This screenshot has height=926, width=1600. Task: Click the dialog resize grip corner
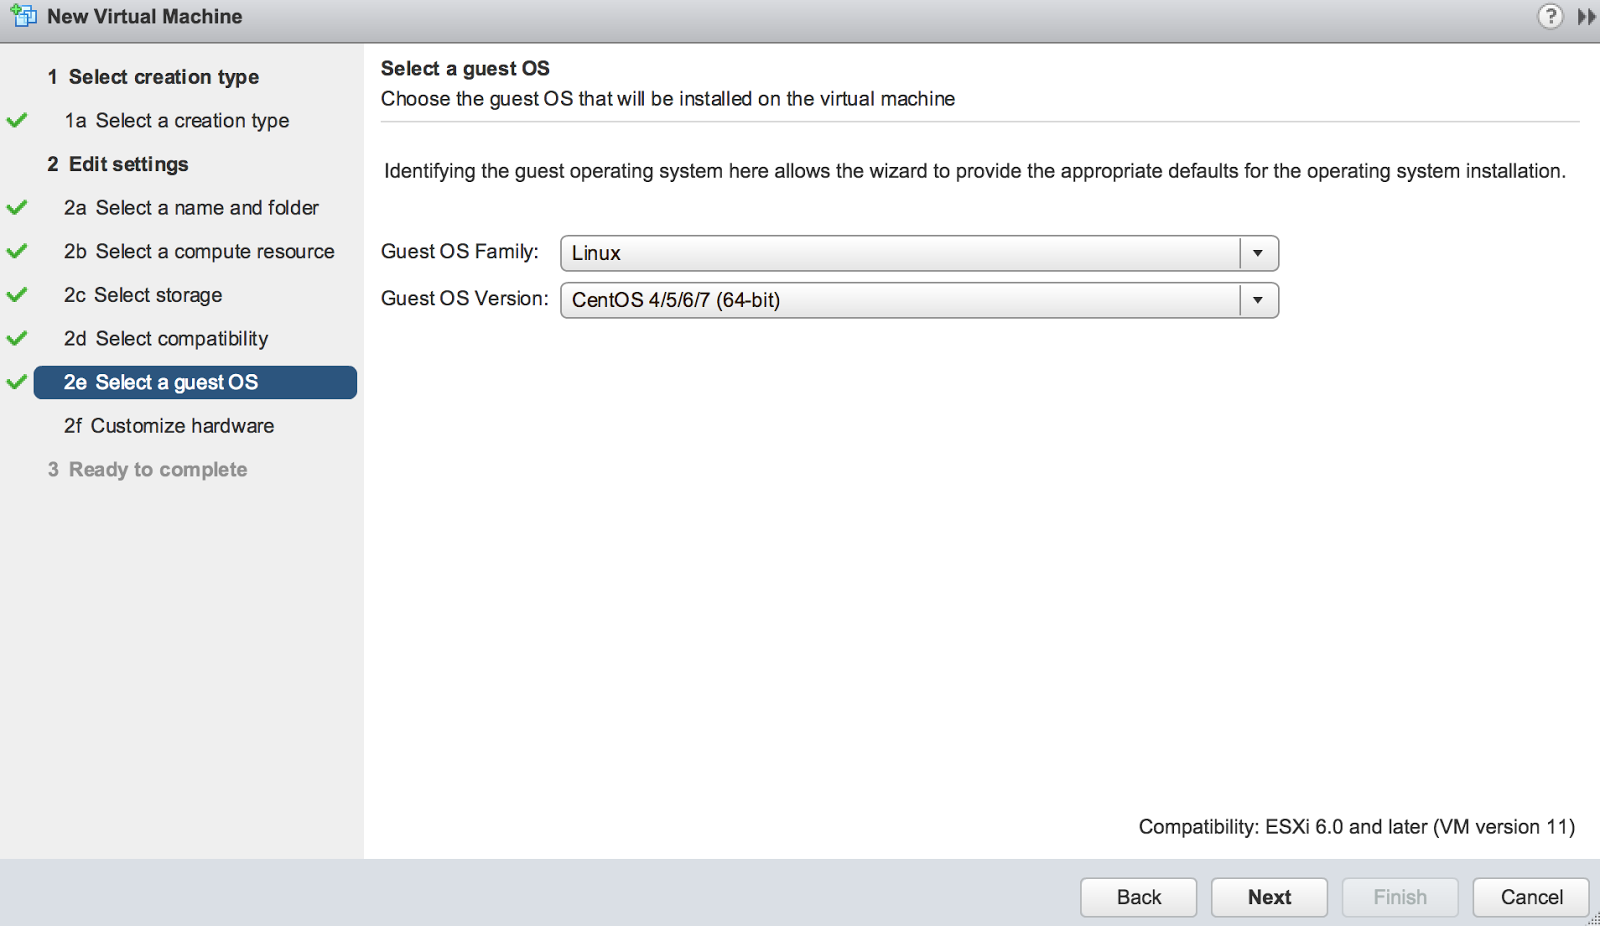(x=1593, y=919)
